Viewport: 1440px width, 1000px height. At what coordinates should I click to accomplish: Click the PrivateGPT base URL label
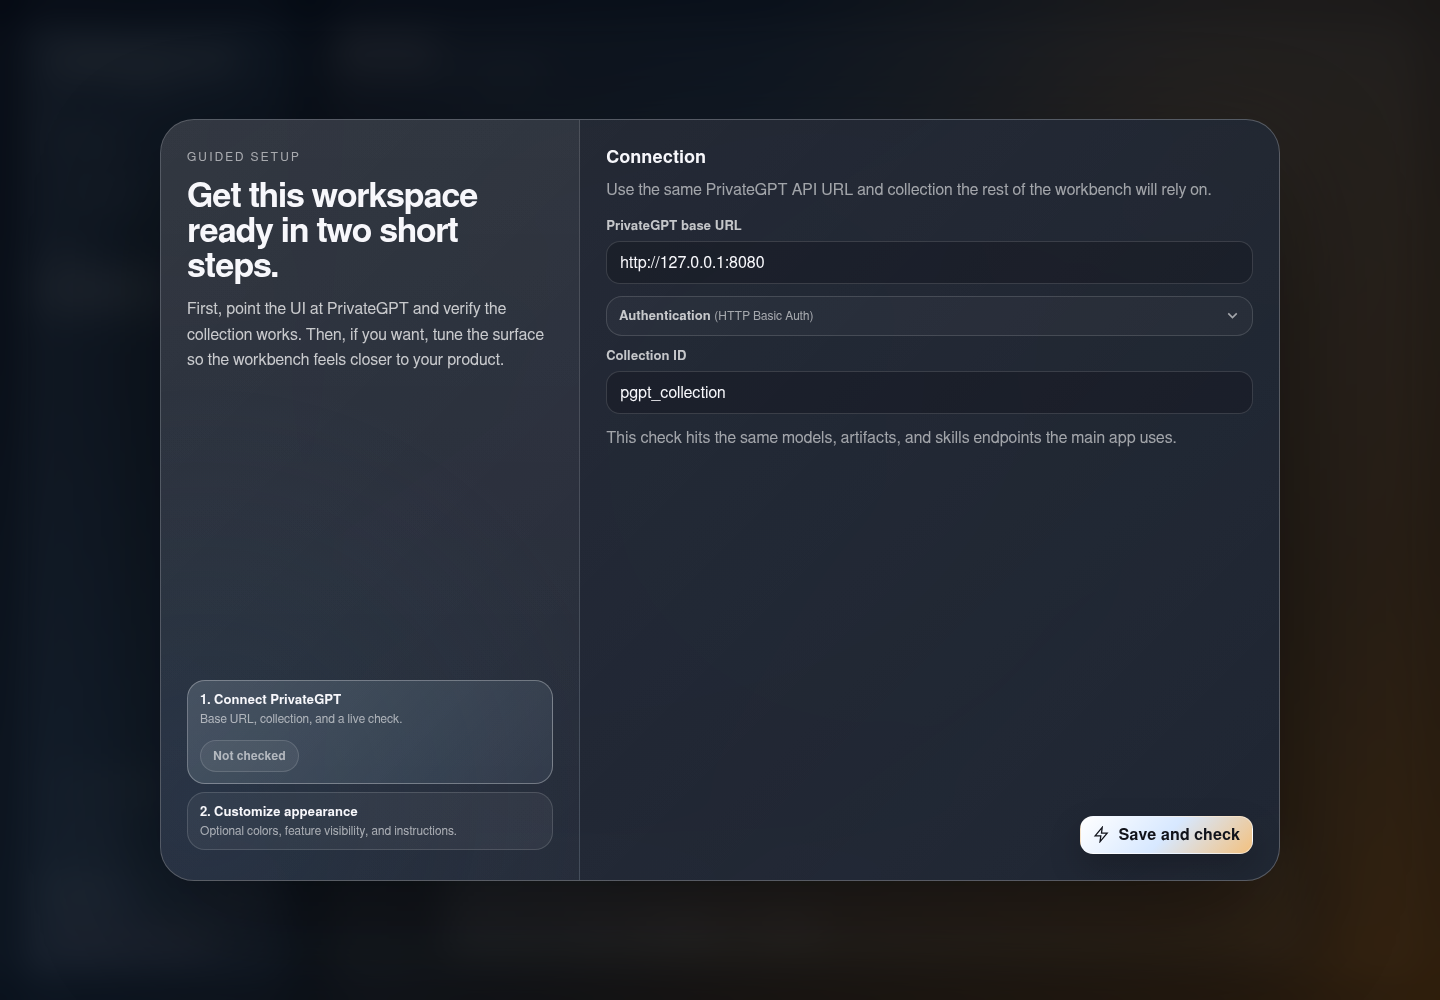click(674, 226)
